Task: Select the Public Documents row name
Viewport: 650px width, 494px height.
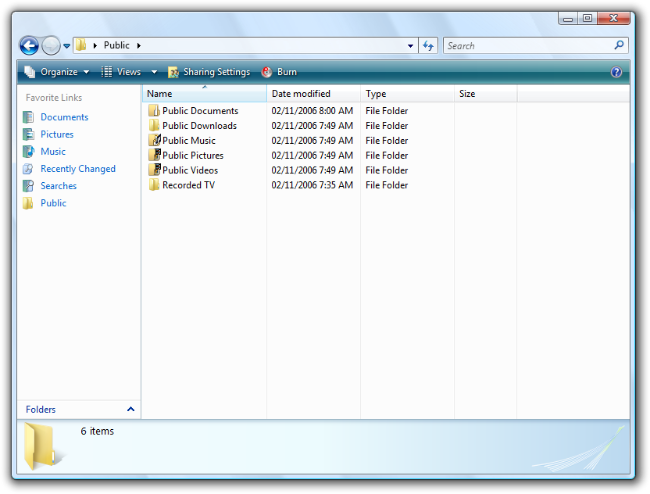Action: click(x=200, y=111)
